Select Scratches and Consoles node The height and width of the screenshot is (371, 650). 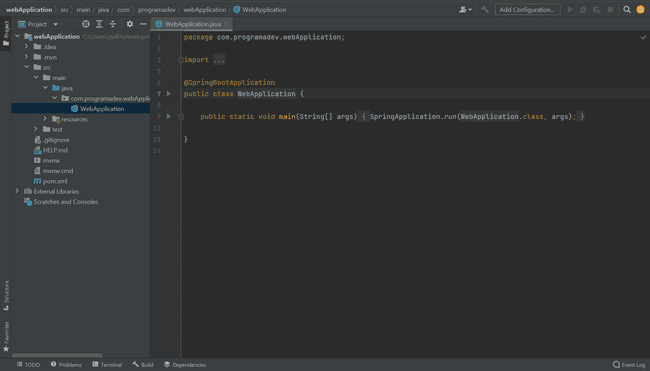tap(61, 202)
